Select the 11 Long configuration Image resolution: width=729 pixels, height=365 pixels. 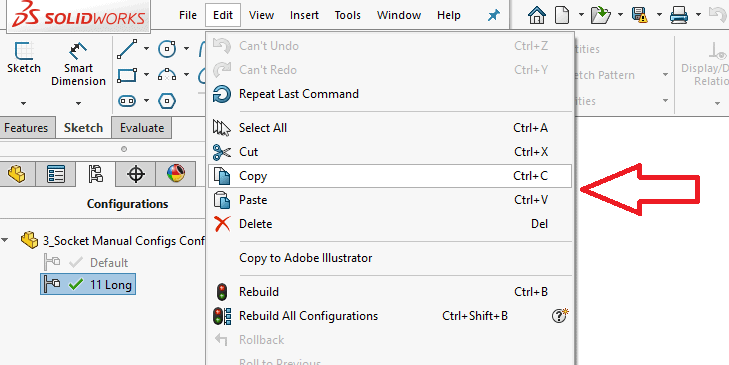[x=88, y=285]
